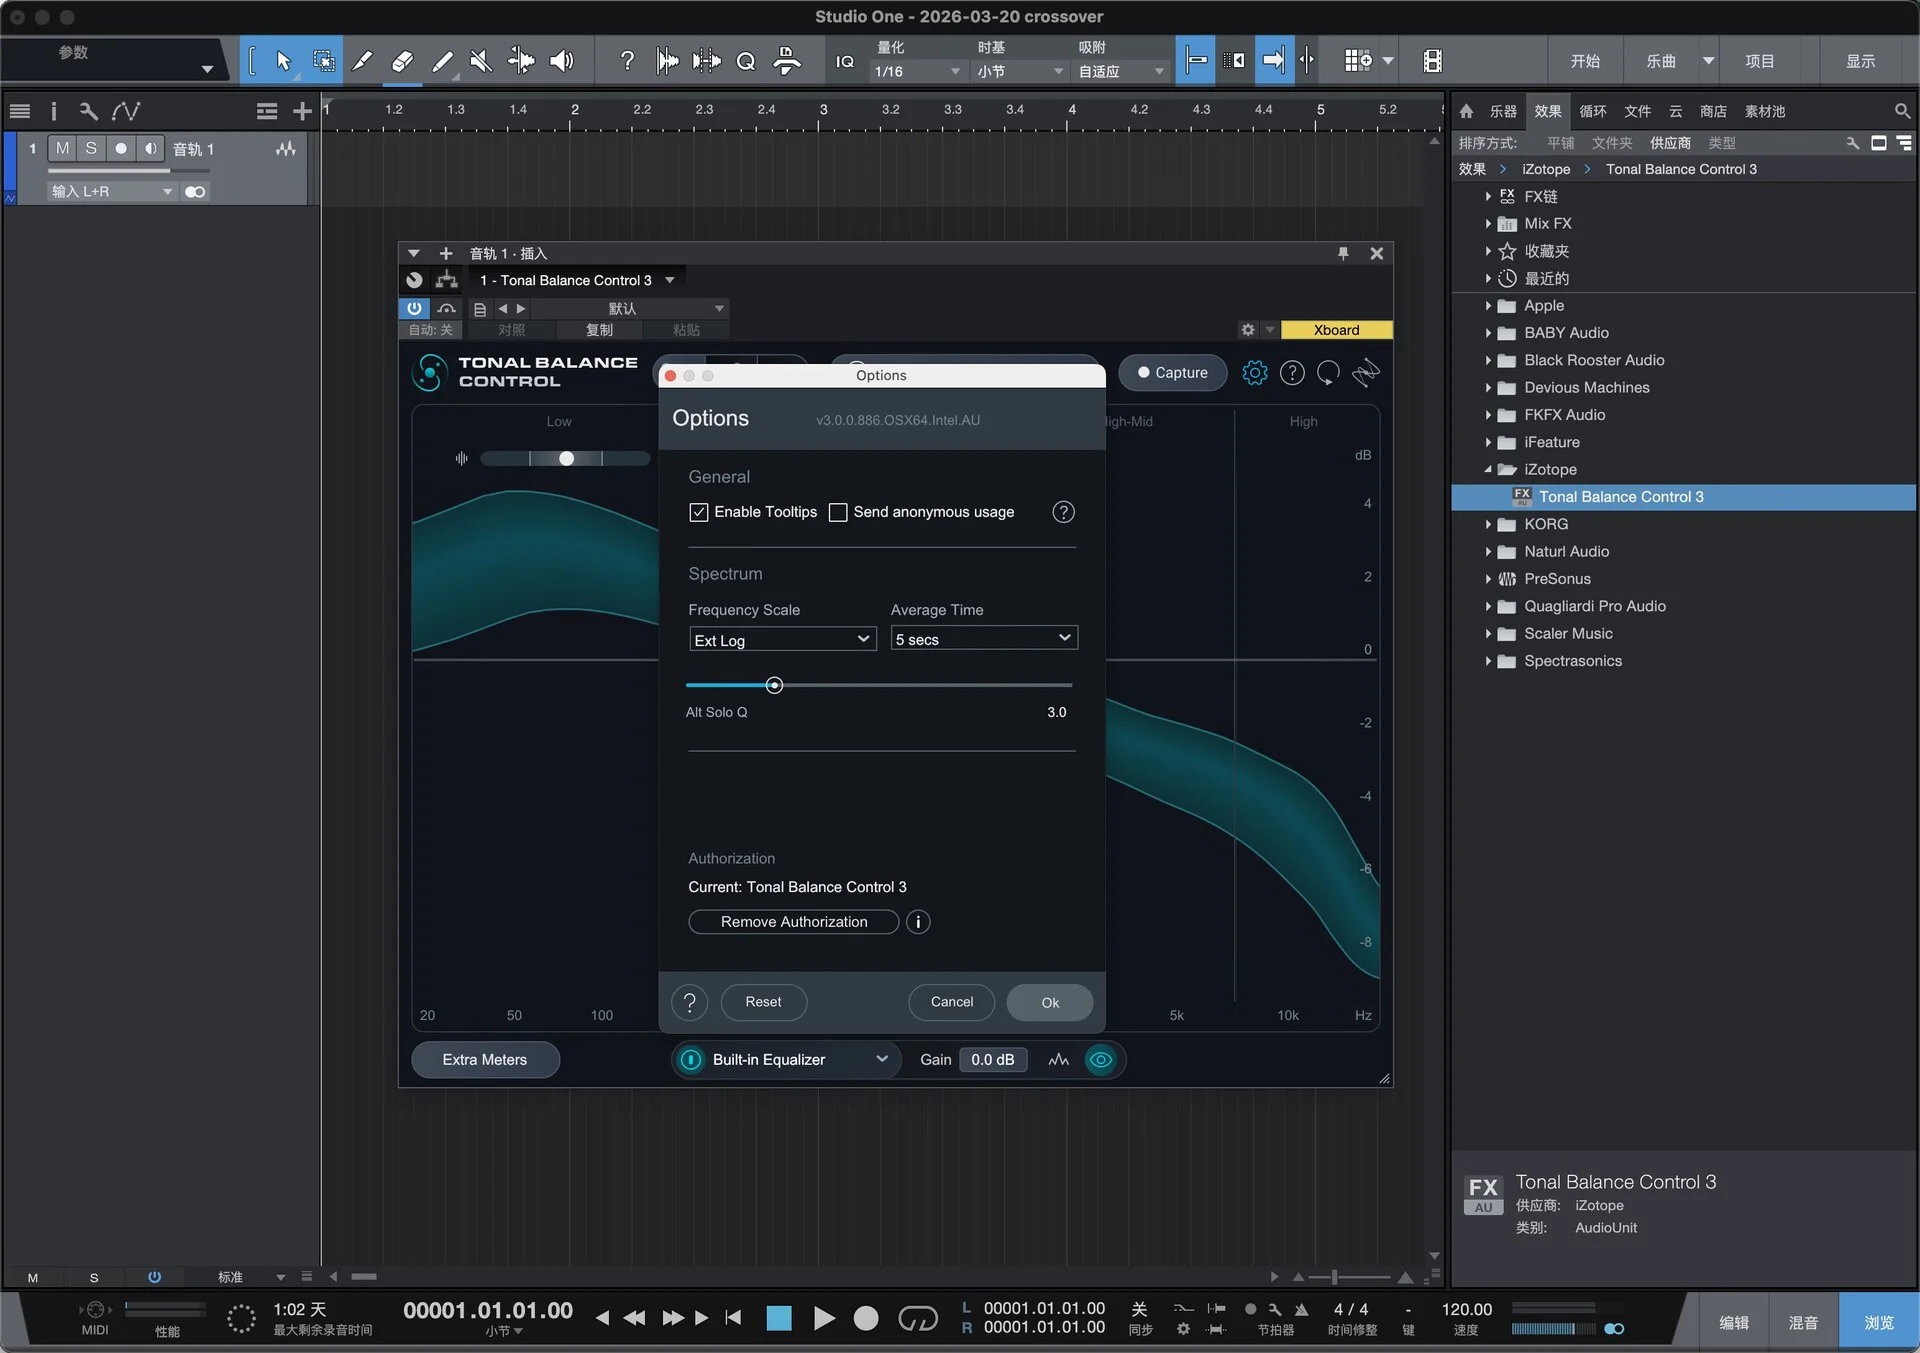The height and width of the screenshot is (1353, 1920).
Task: Open the Frequency Scale Ext Log dropdown
Action: tap(782, 640)
